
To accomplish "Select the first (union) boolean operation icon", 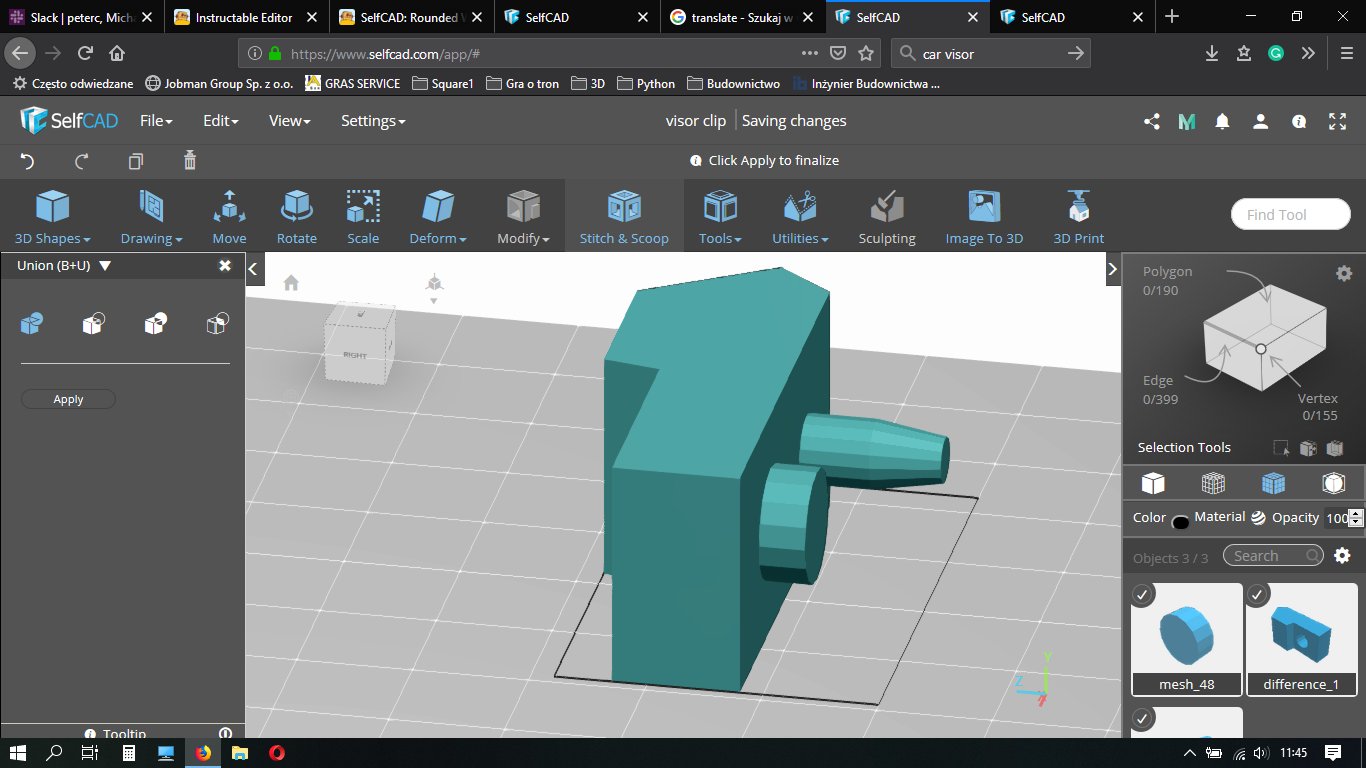I will pyautogui.click(x=32, y=323).
